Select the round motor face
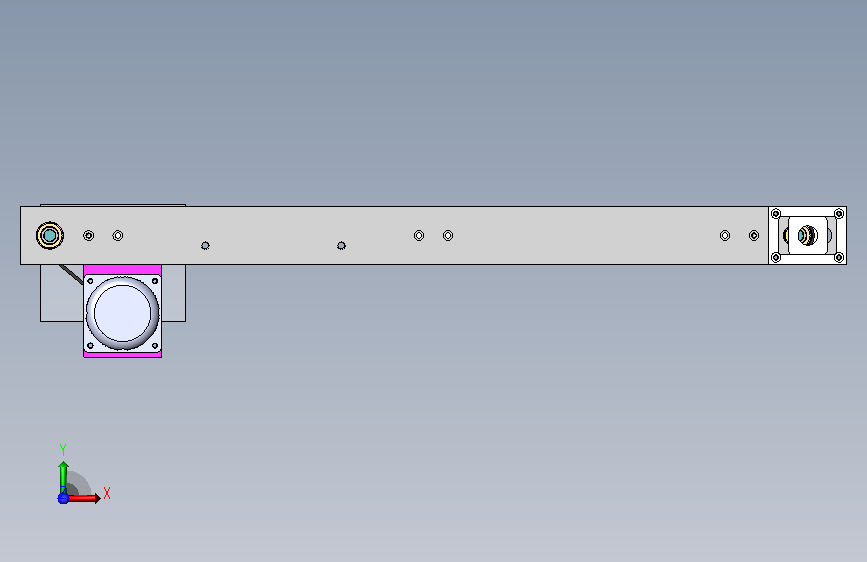 click(122, 313)
